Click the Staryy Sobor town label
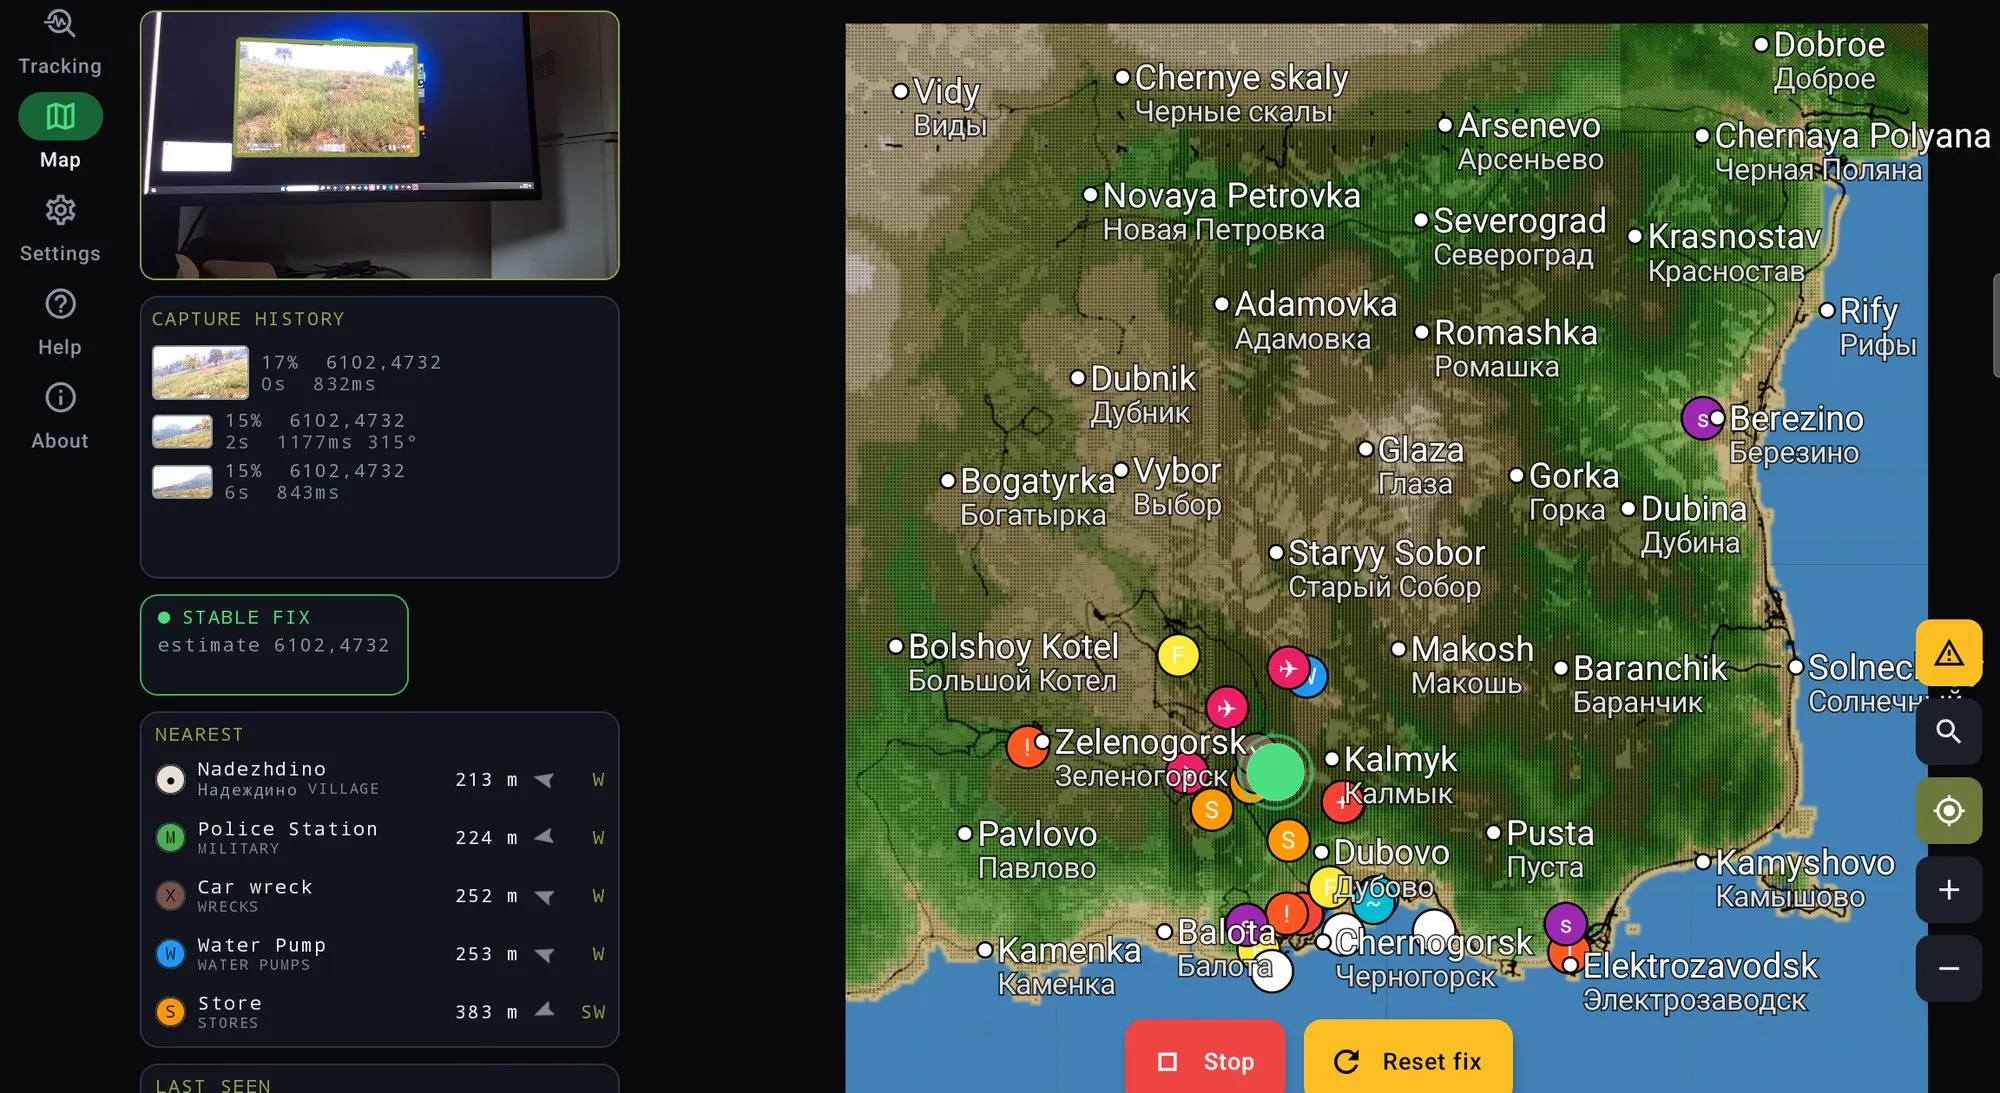This screenshot has width=2000, height=1093. [x=1386, y=553]
